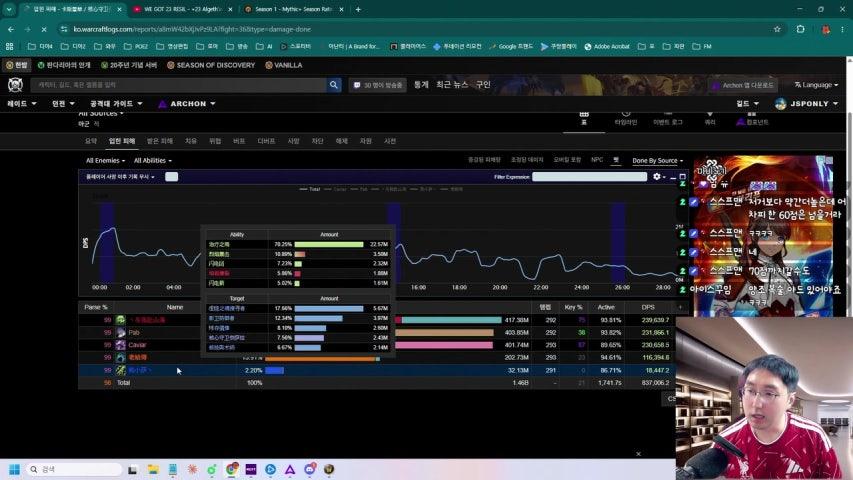This screenshot has height=480, width=853.
Task: Expand the All Abilities dropdown
Action: (x=153, y=161)
